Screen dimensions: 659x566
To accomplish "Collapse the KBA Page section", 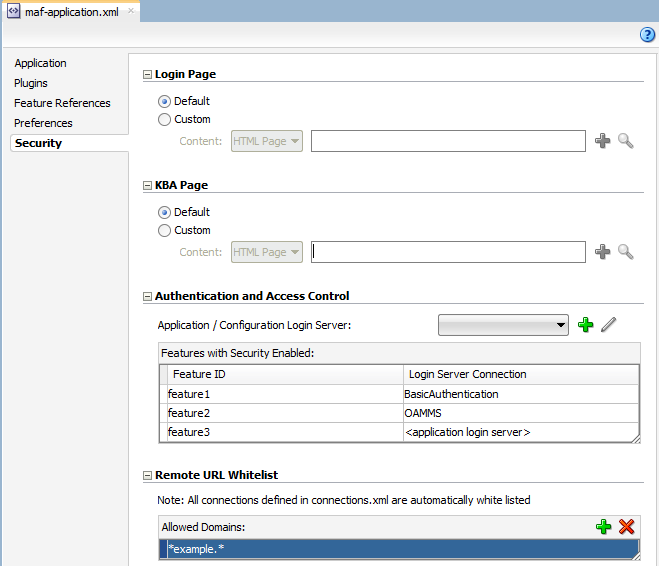I will [x=147, y=186].
